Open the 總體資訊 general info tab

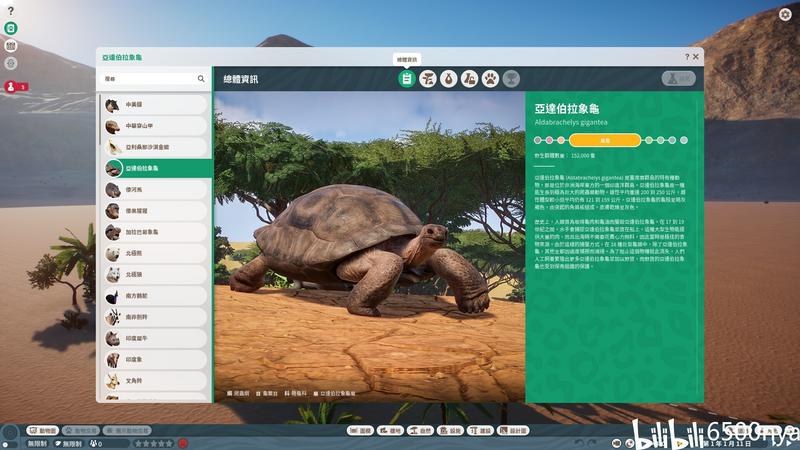pos(407,79)
